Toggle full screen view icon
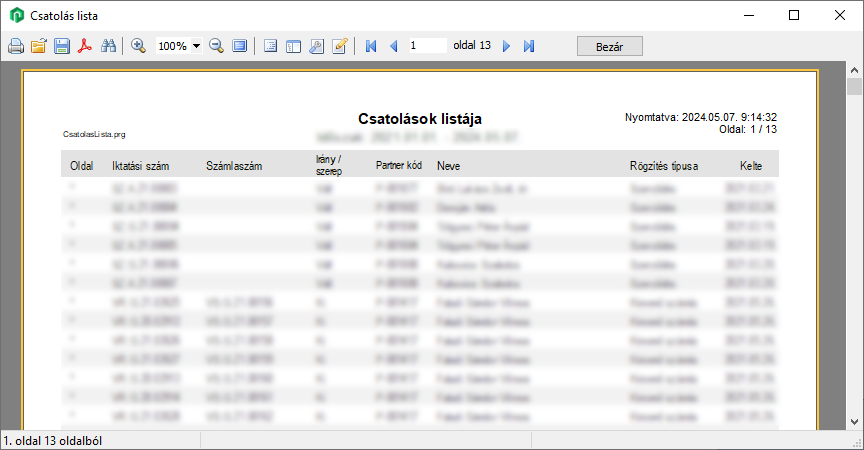 (x=239, y=46)
